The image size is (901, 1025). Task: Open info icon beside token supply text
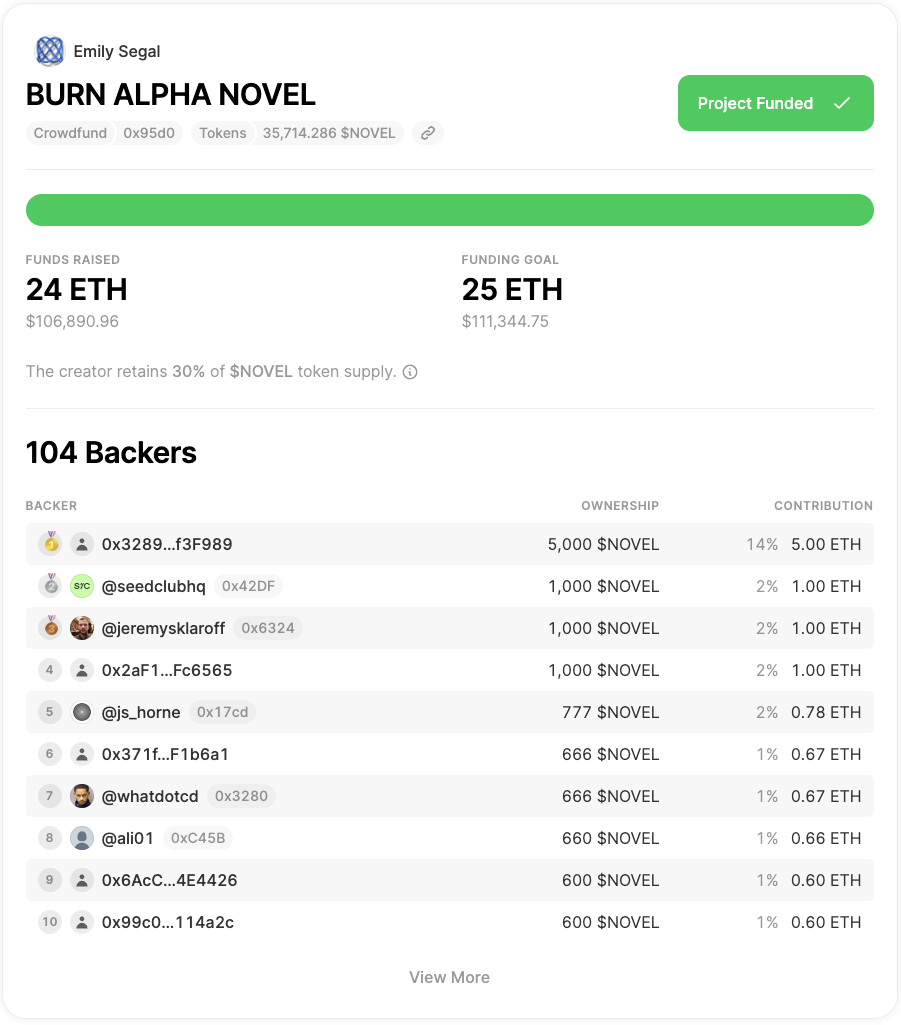[410, 372]
